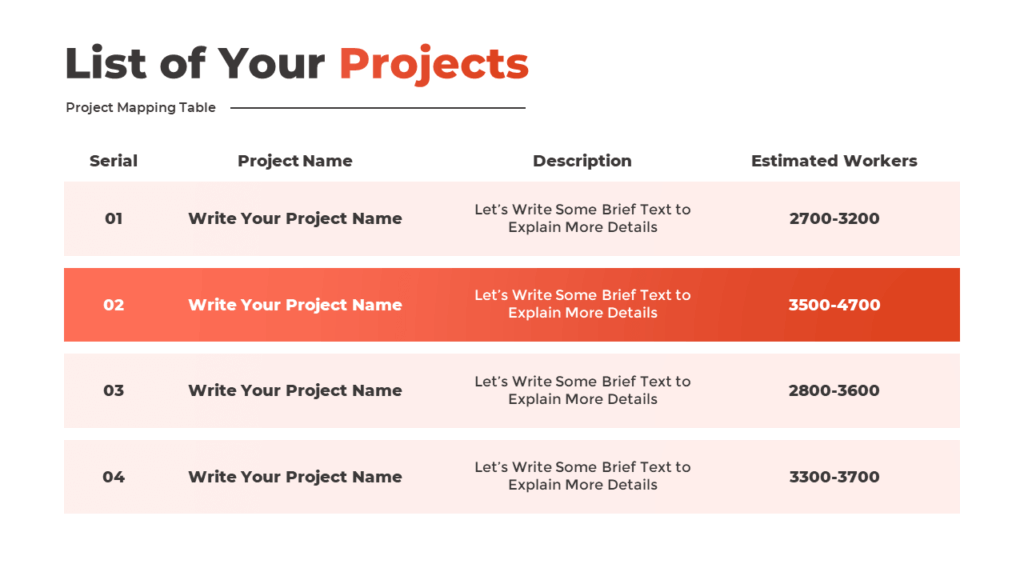Select the "Estimated Workers" column header
Image resolution: width=1024 pixels, height=576 pixels.
[x=834, y=161]
